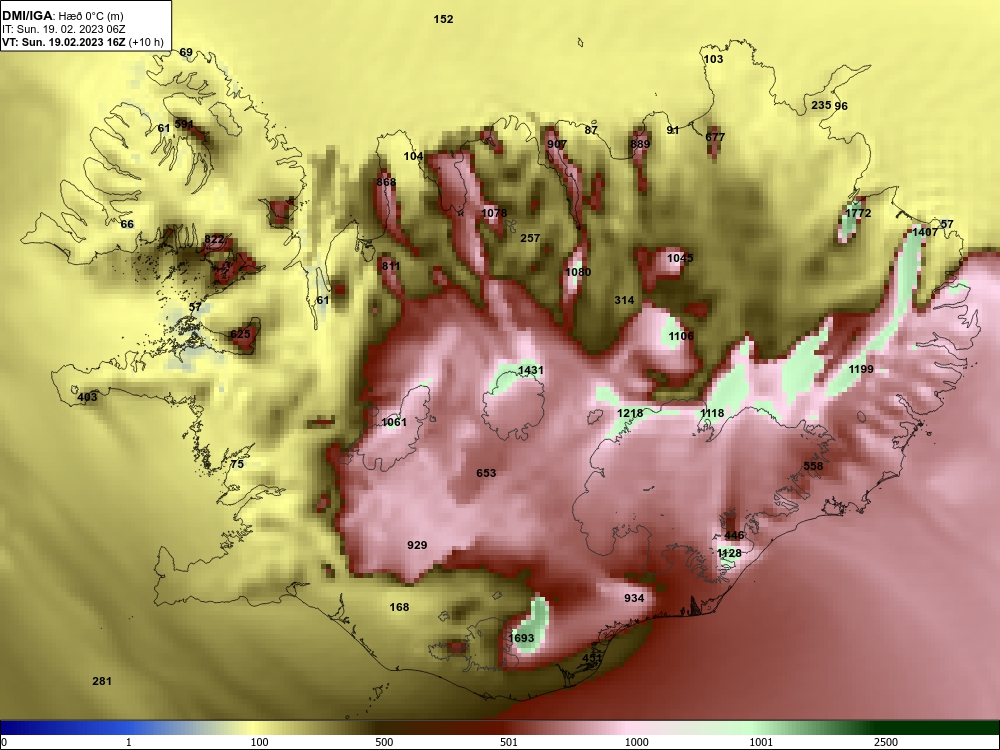1000x750 pixels.
Task: Click the 1199 value label
Action: (861, 369)
